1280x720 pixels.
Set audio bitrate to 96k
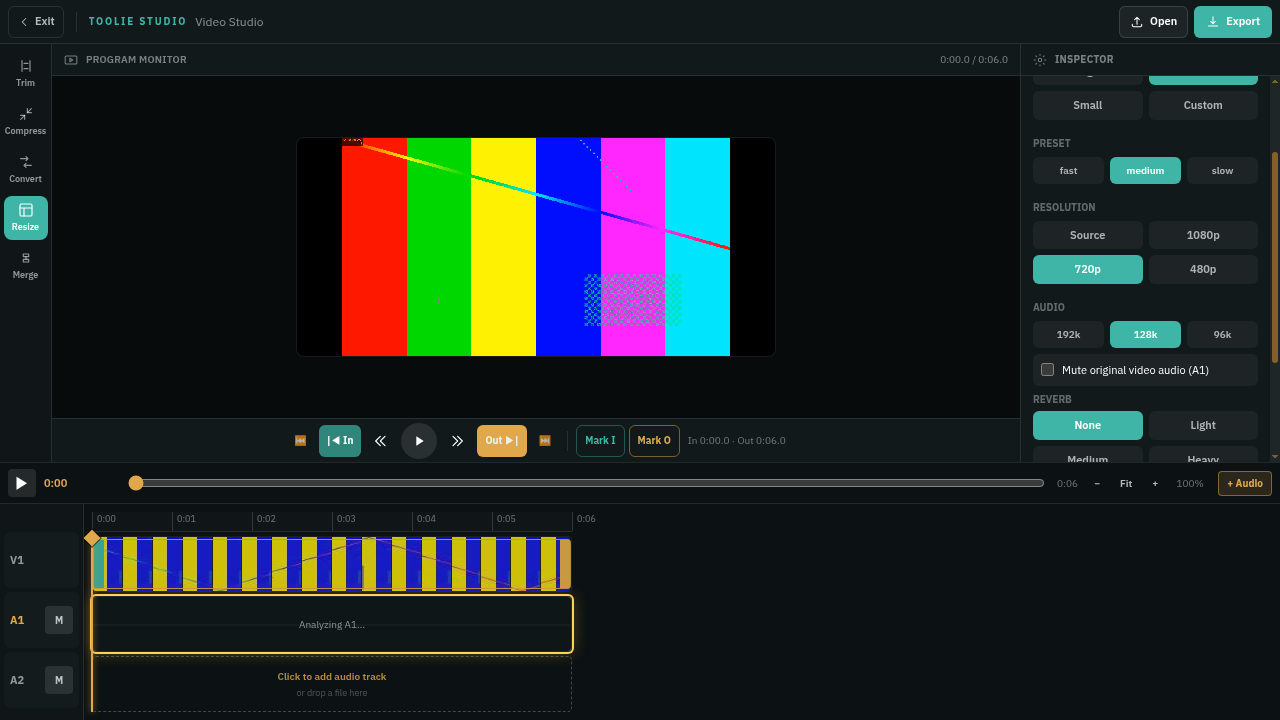pos(1222,335)
